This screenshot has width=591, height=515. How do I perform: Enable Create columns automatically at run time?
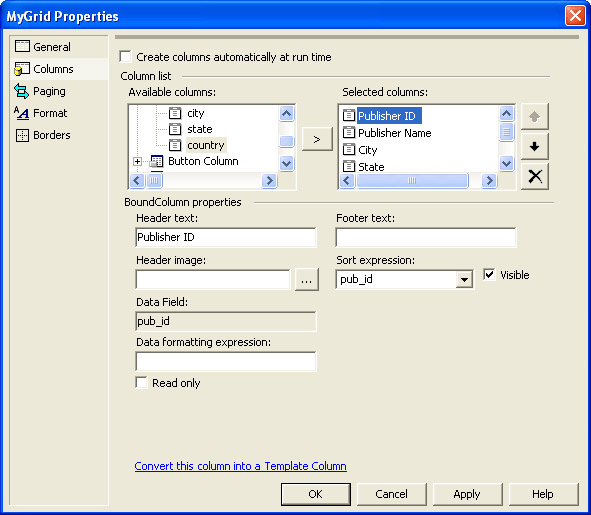point(125,57)
